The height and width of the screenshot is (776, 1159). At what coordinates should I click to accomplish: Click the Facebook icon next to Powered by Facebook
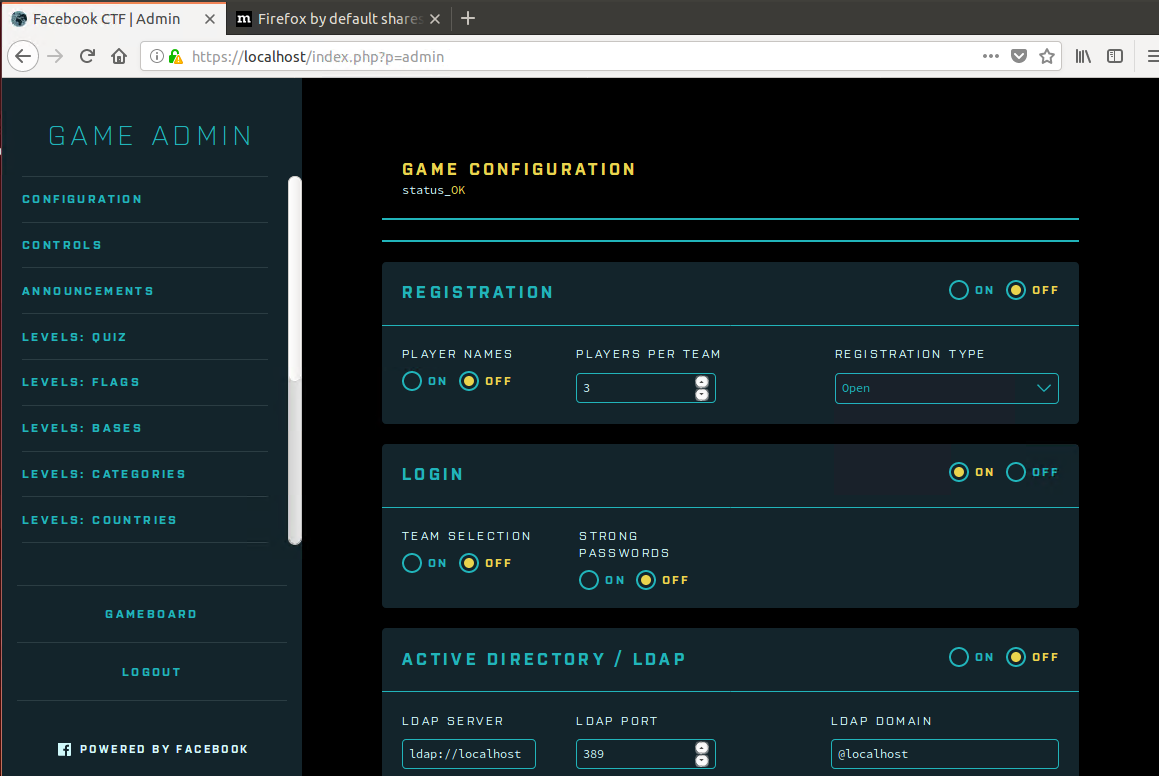(x=64, y=748)
